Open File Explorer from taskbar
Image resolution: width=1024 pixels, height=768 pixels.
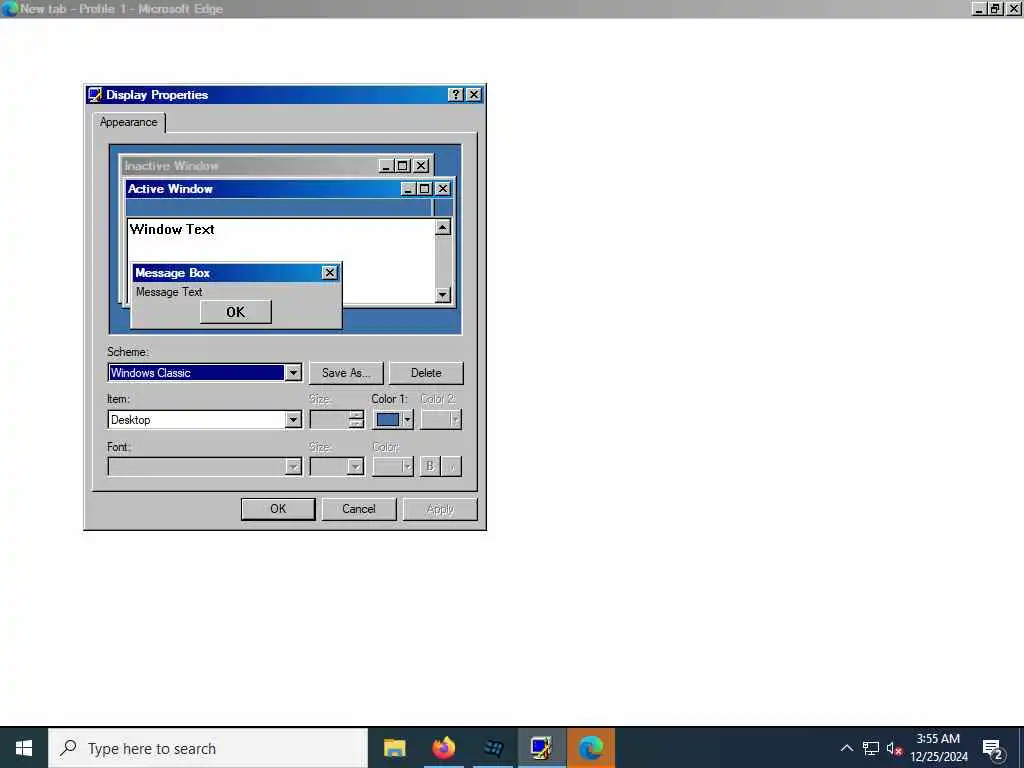click(394, 748)
